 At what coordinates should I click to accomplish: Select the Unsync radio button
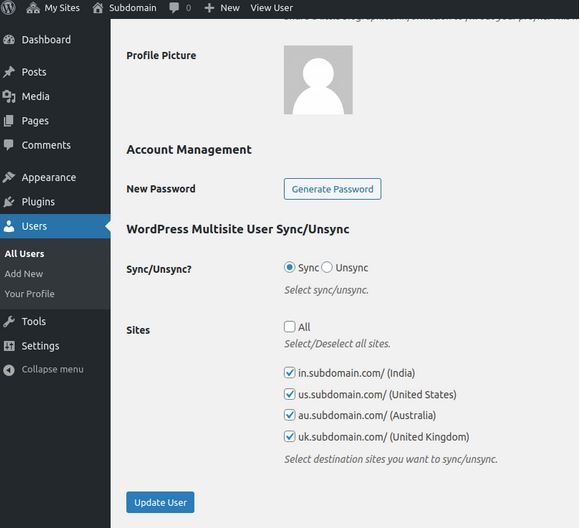pyautogui.click(x=327, y=267)
